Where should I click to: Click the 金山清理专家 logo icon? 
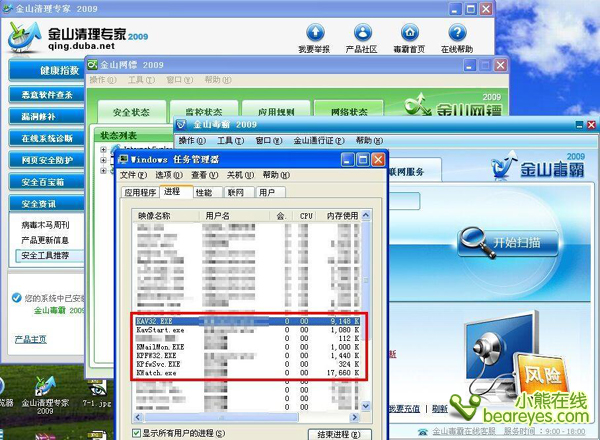pyautogui.click(x=24, y=37)
